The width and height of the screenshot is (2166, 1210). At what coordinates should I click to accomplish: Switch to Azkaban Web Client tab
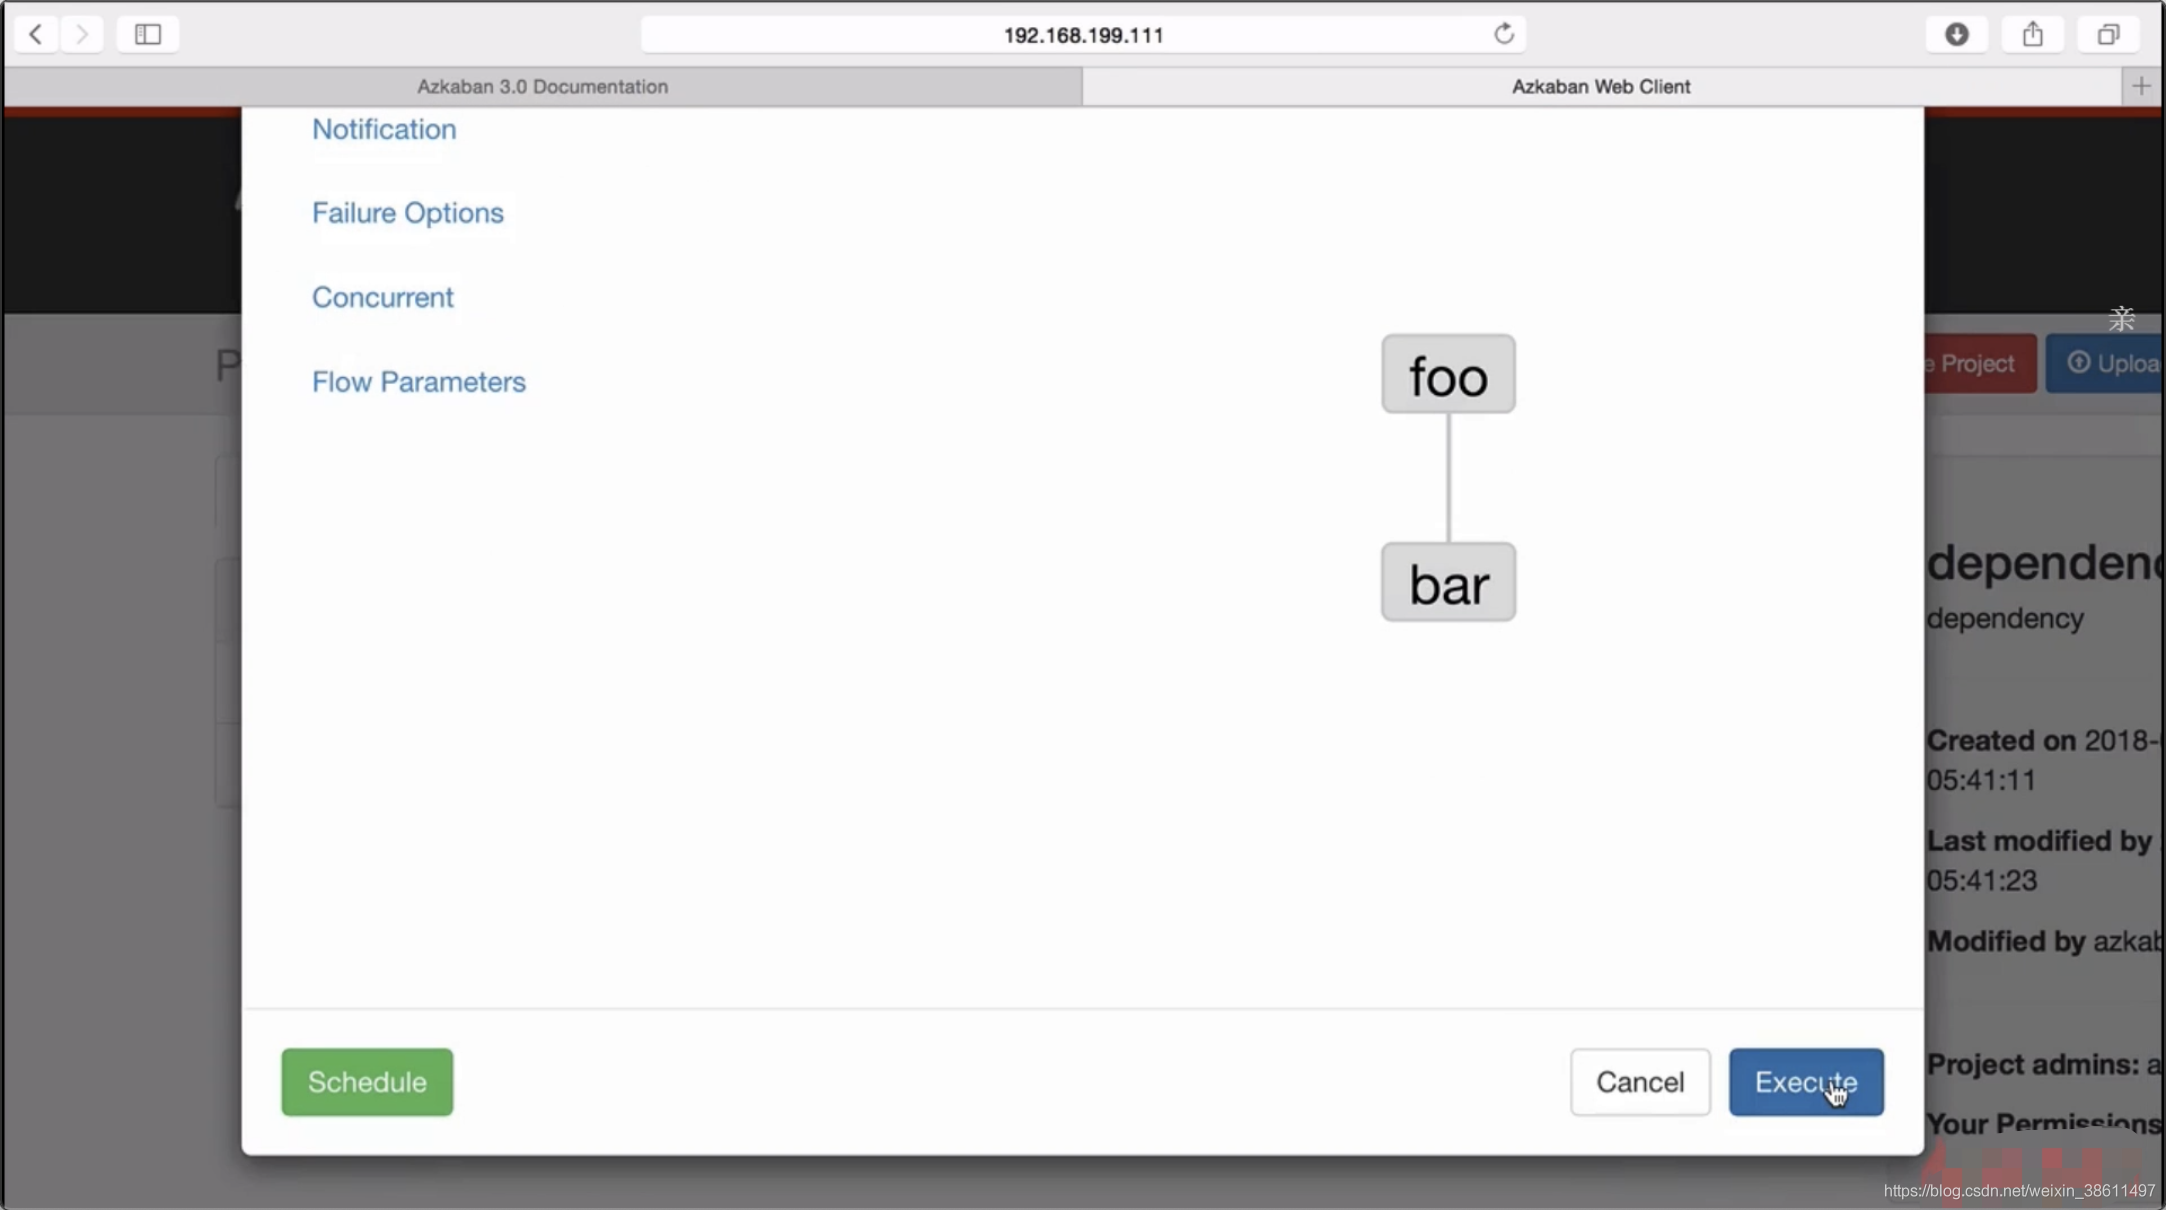pos(1601,86)
